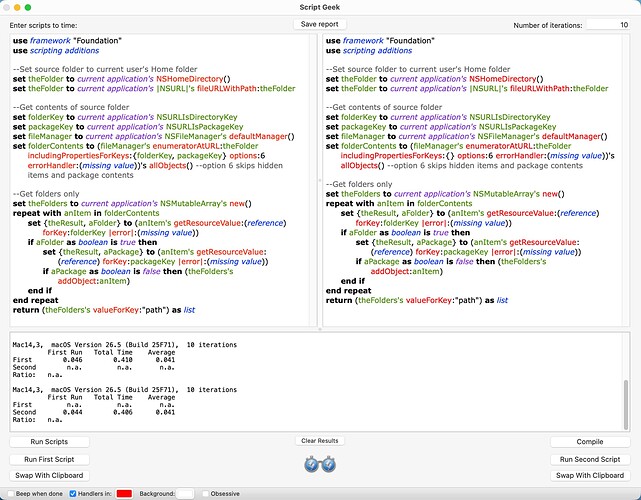Click 'use framework "Foundation"' in second script
Image resolution: width=641 pixels, height=500 pixels.
[x=380, y=41]
